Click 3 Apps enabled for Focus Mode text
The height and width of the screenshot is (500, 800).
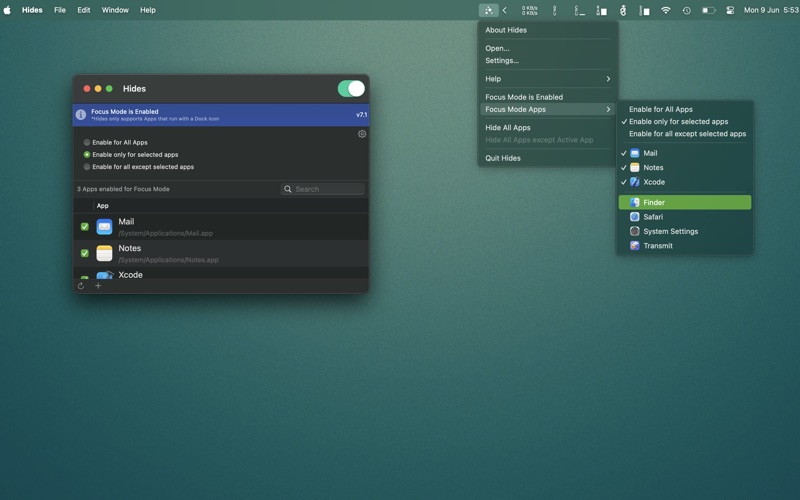coord(123,189)
